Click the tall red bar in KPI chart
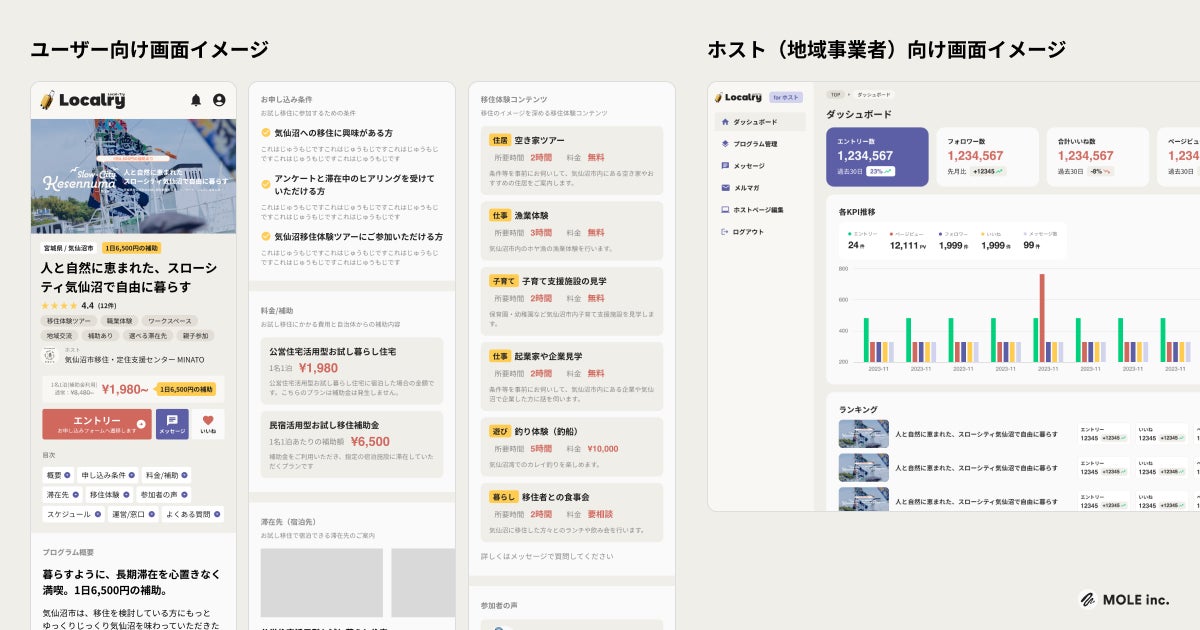Viewport: 1200px width, 630px height. (1042, 318)
